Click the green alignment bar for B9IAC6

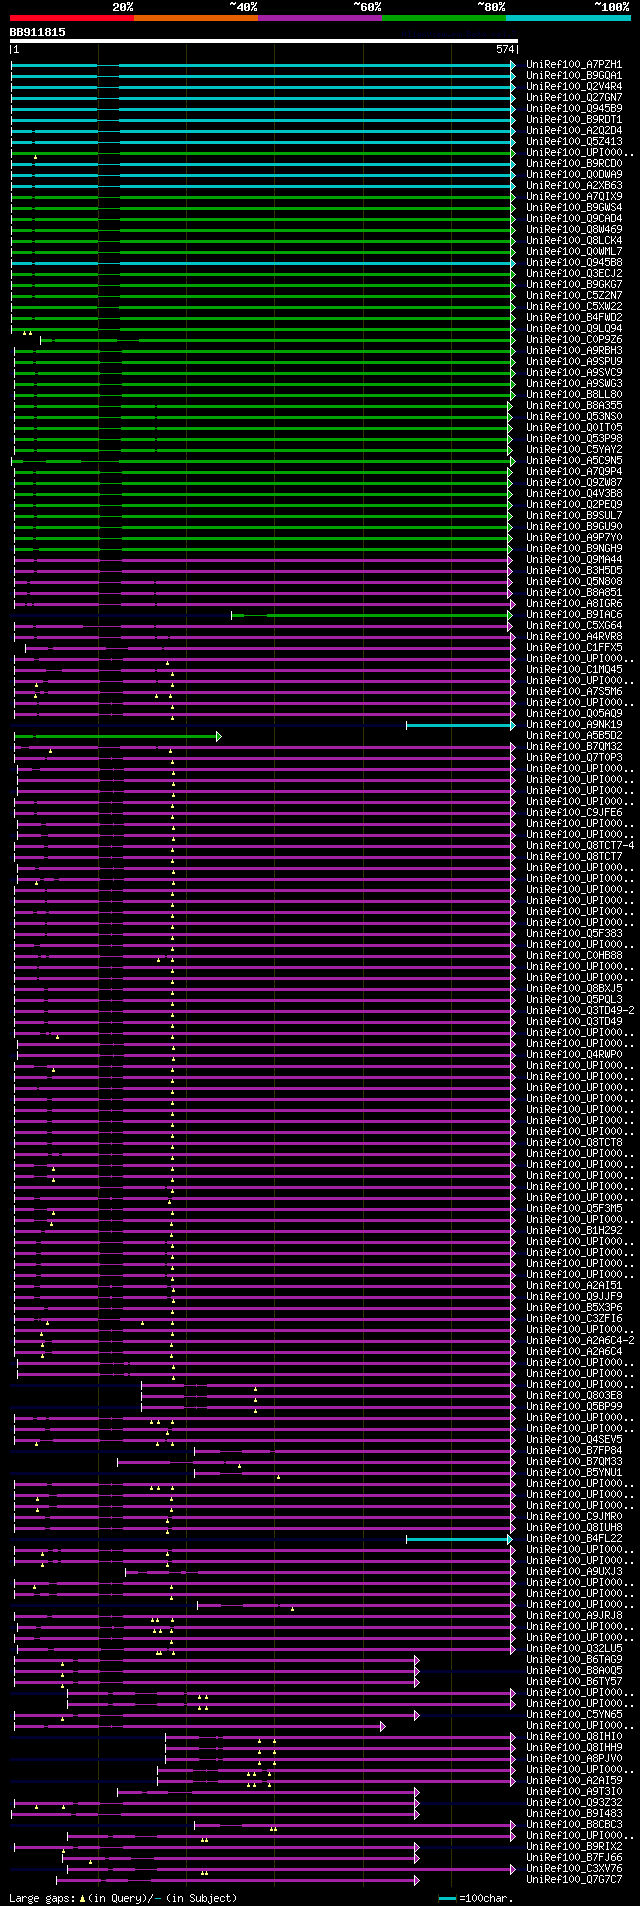tap(372, 614)
